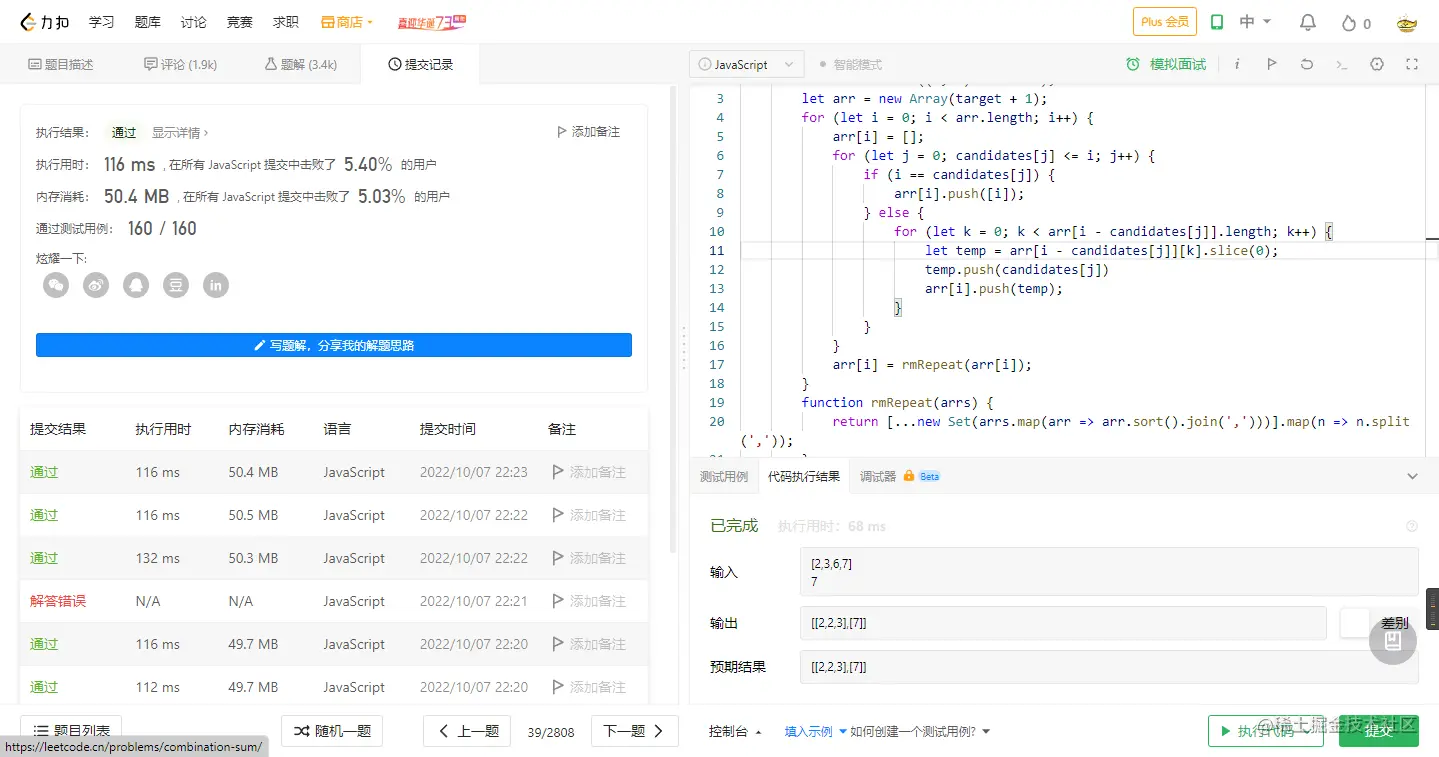Open the 题目列表 problem list
Image resolution: width=1439 pixels, height=757 pixels.
(x=72, y=731)
